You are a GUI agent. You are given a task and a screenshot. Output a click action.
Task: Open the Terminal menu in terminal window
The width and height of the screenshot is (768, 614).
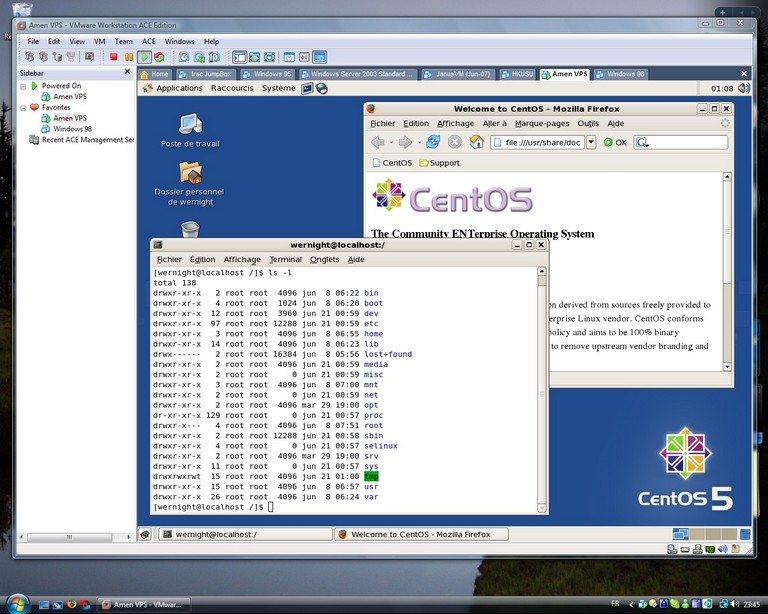[x=285, y=259]
